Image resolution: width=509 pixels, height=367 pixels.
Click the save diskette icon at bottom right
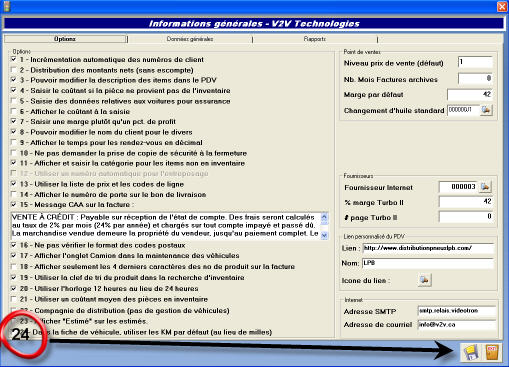pyautogui.click(x=470, y=353)
